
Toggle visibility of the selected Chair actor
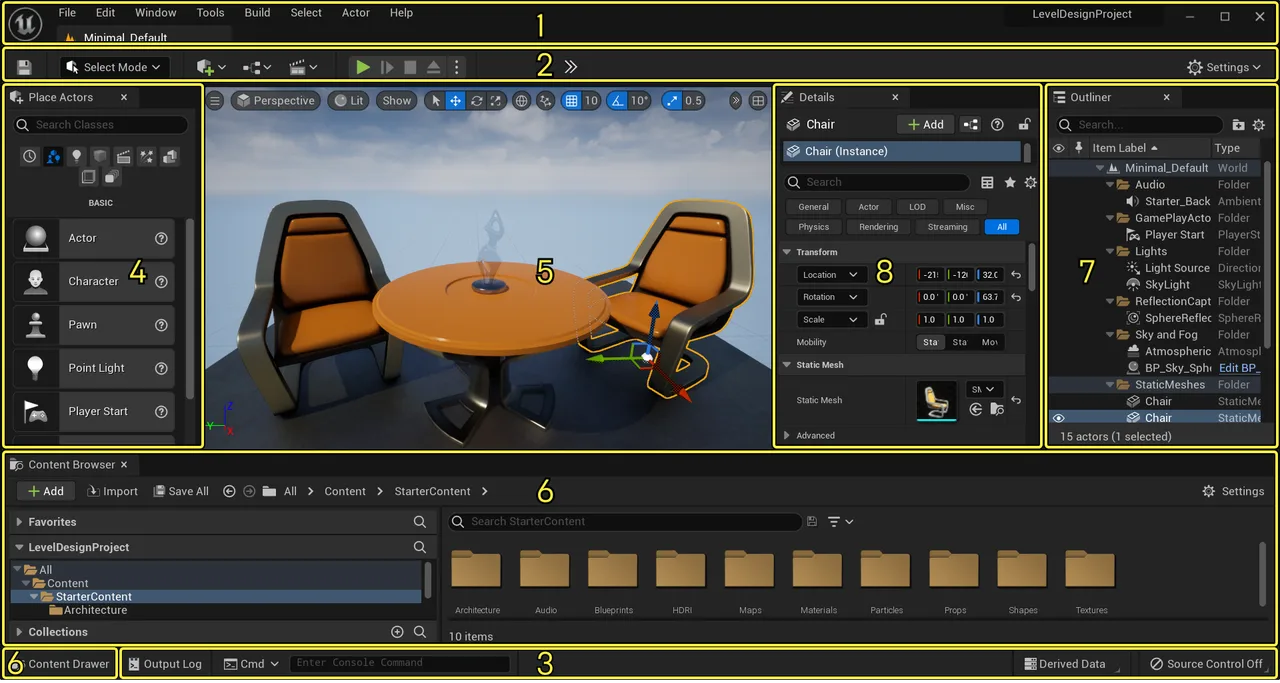1058,418
